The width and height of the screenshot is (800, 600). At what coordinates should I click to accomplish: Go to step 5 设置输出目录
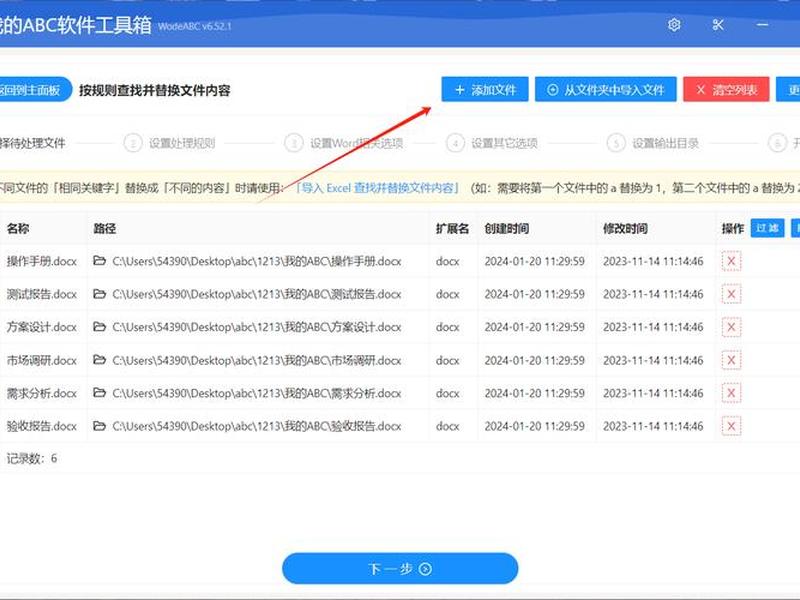(x=653, y=143)
